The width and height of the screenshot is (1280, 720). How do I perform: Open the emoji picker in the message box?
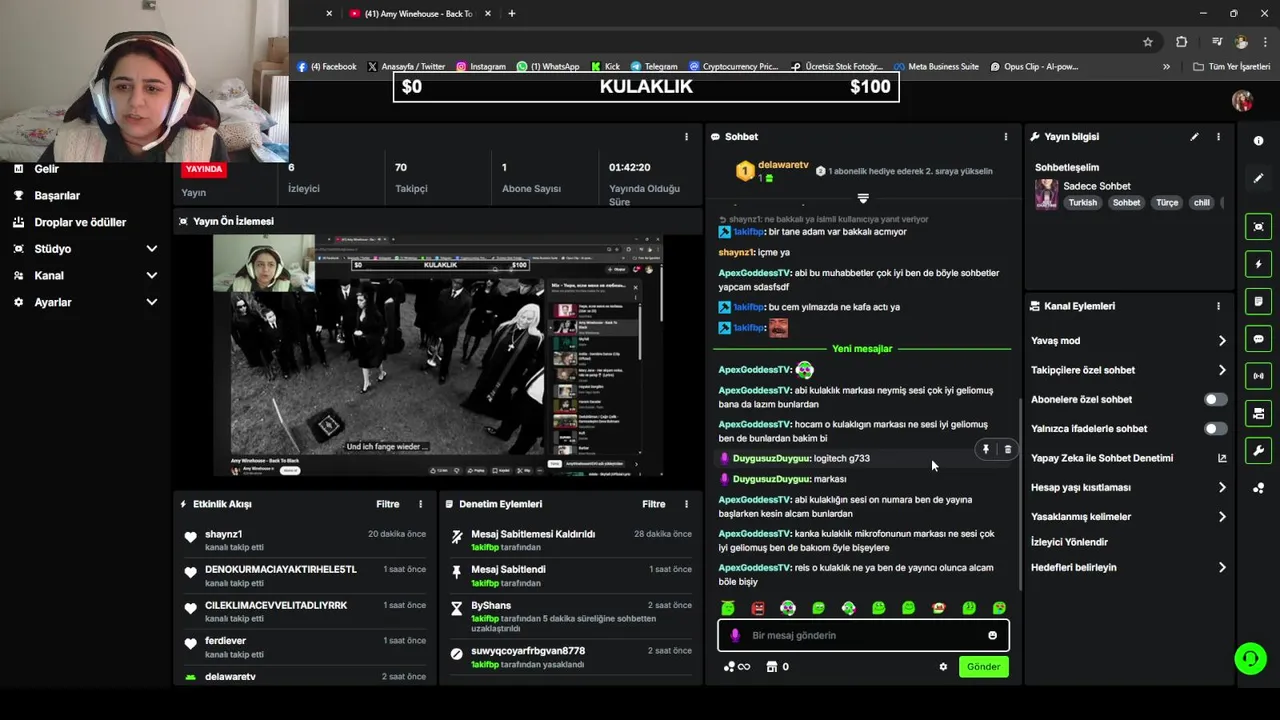(992, 635)
